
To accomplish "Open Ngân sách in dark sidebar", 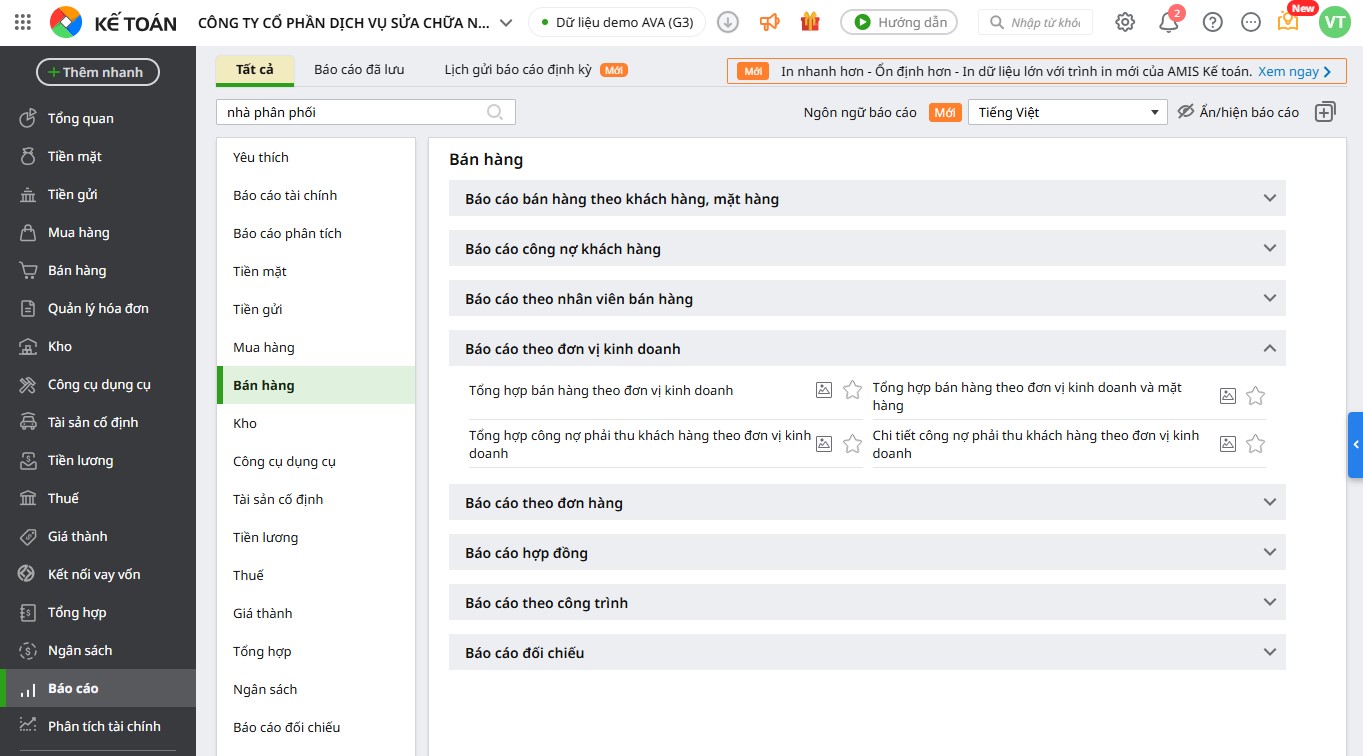I will 98,650.
